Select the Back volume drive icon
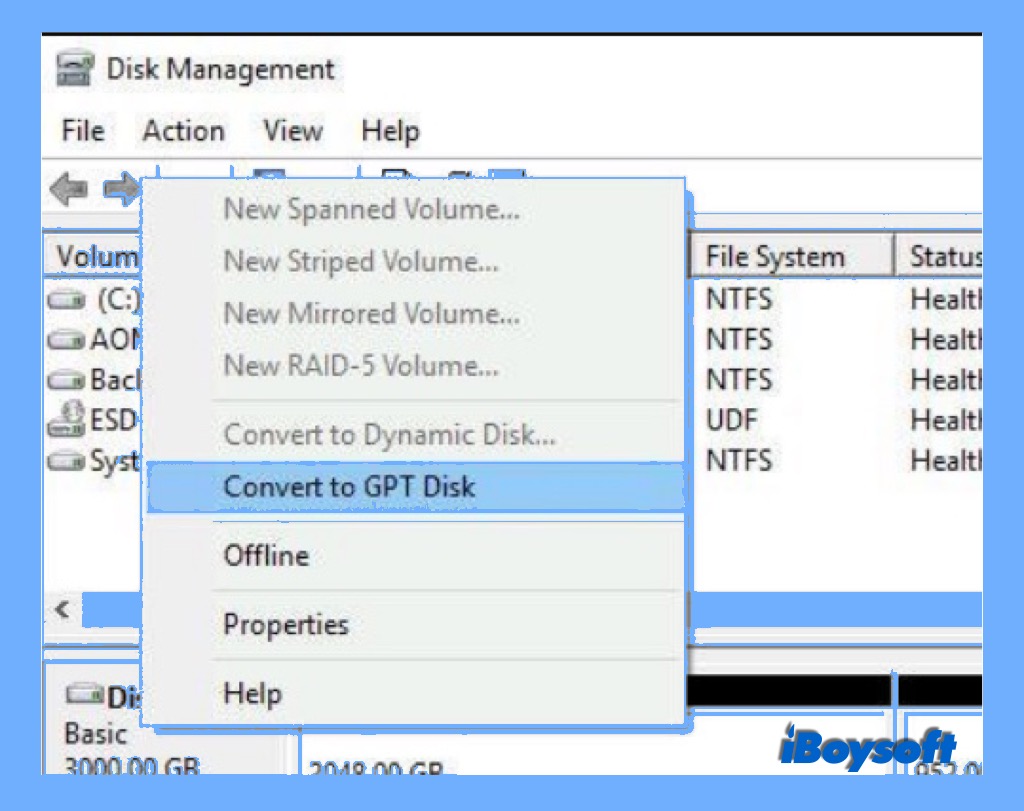This screenshot has width=1024, height=811. (x=67, y=380)
